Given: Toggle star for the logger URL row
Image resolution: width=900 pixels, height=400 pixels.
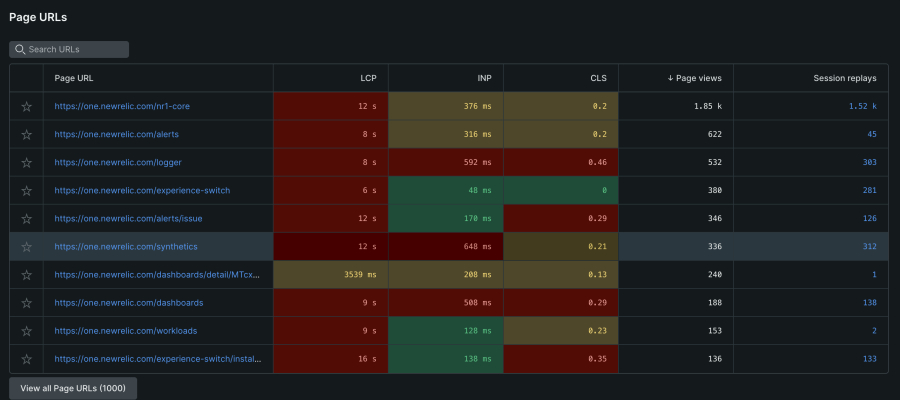Looking at the screenshot, I should point(26,162).
